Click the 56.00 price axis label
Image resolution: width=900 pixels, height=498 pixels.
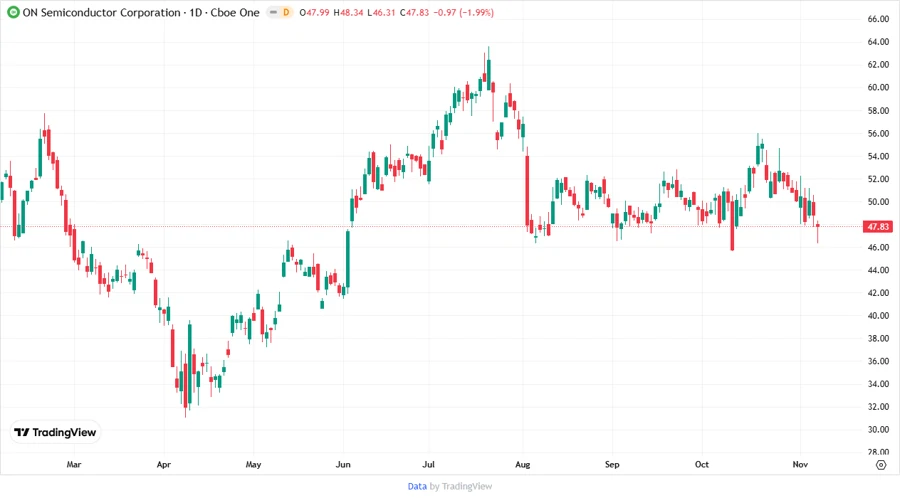pyautogui.click(x=878, y=133)
